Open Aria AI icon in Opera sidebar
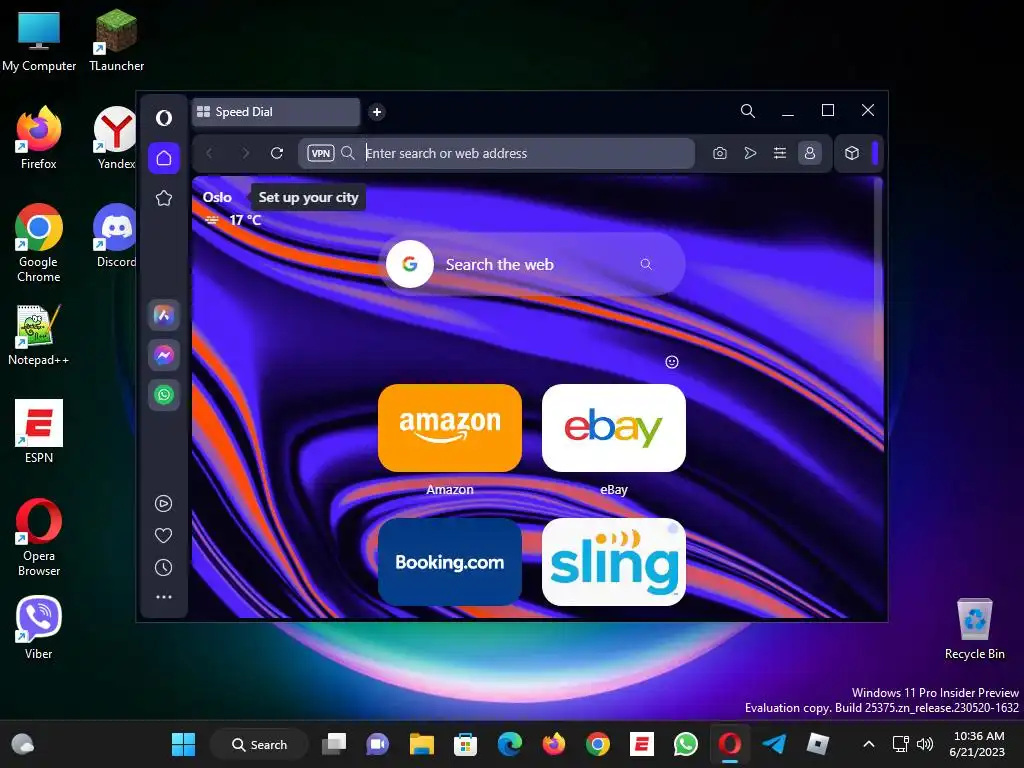Viewport: 1024px width, 768px height. pyautogui.click(x=164, y=315)
